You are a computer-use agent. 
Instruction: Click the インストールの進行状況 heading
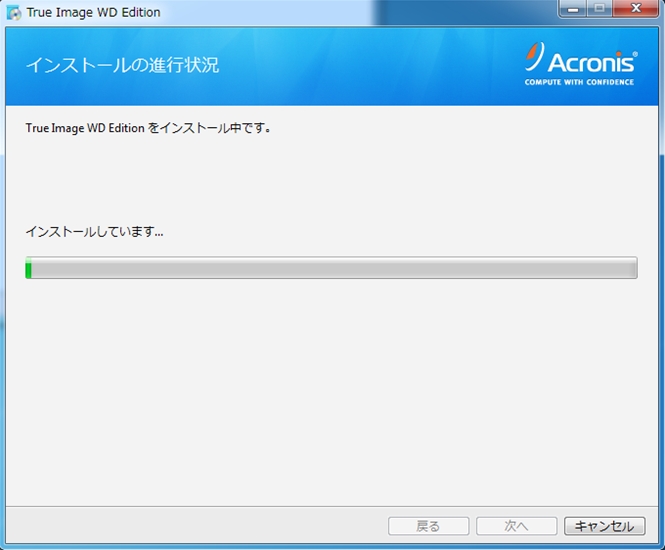point(123,65)
